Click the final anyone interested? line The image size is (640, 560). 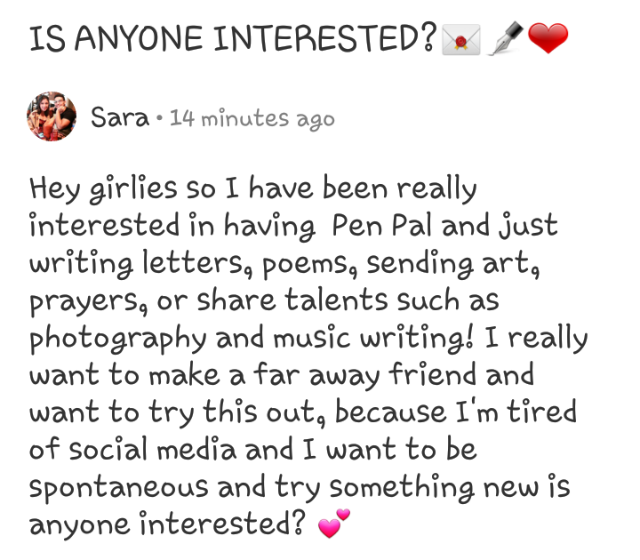coord(167,524)
